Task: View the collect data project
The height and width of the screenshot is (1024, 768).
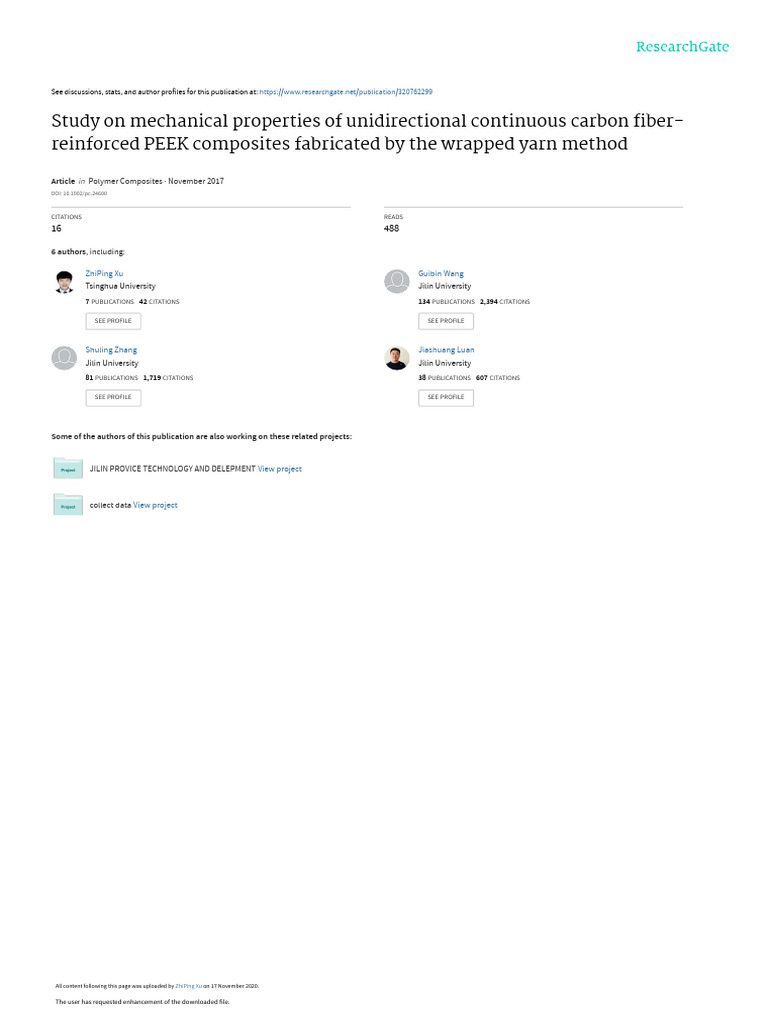Action: 156,505
